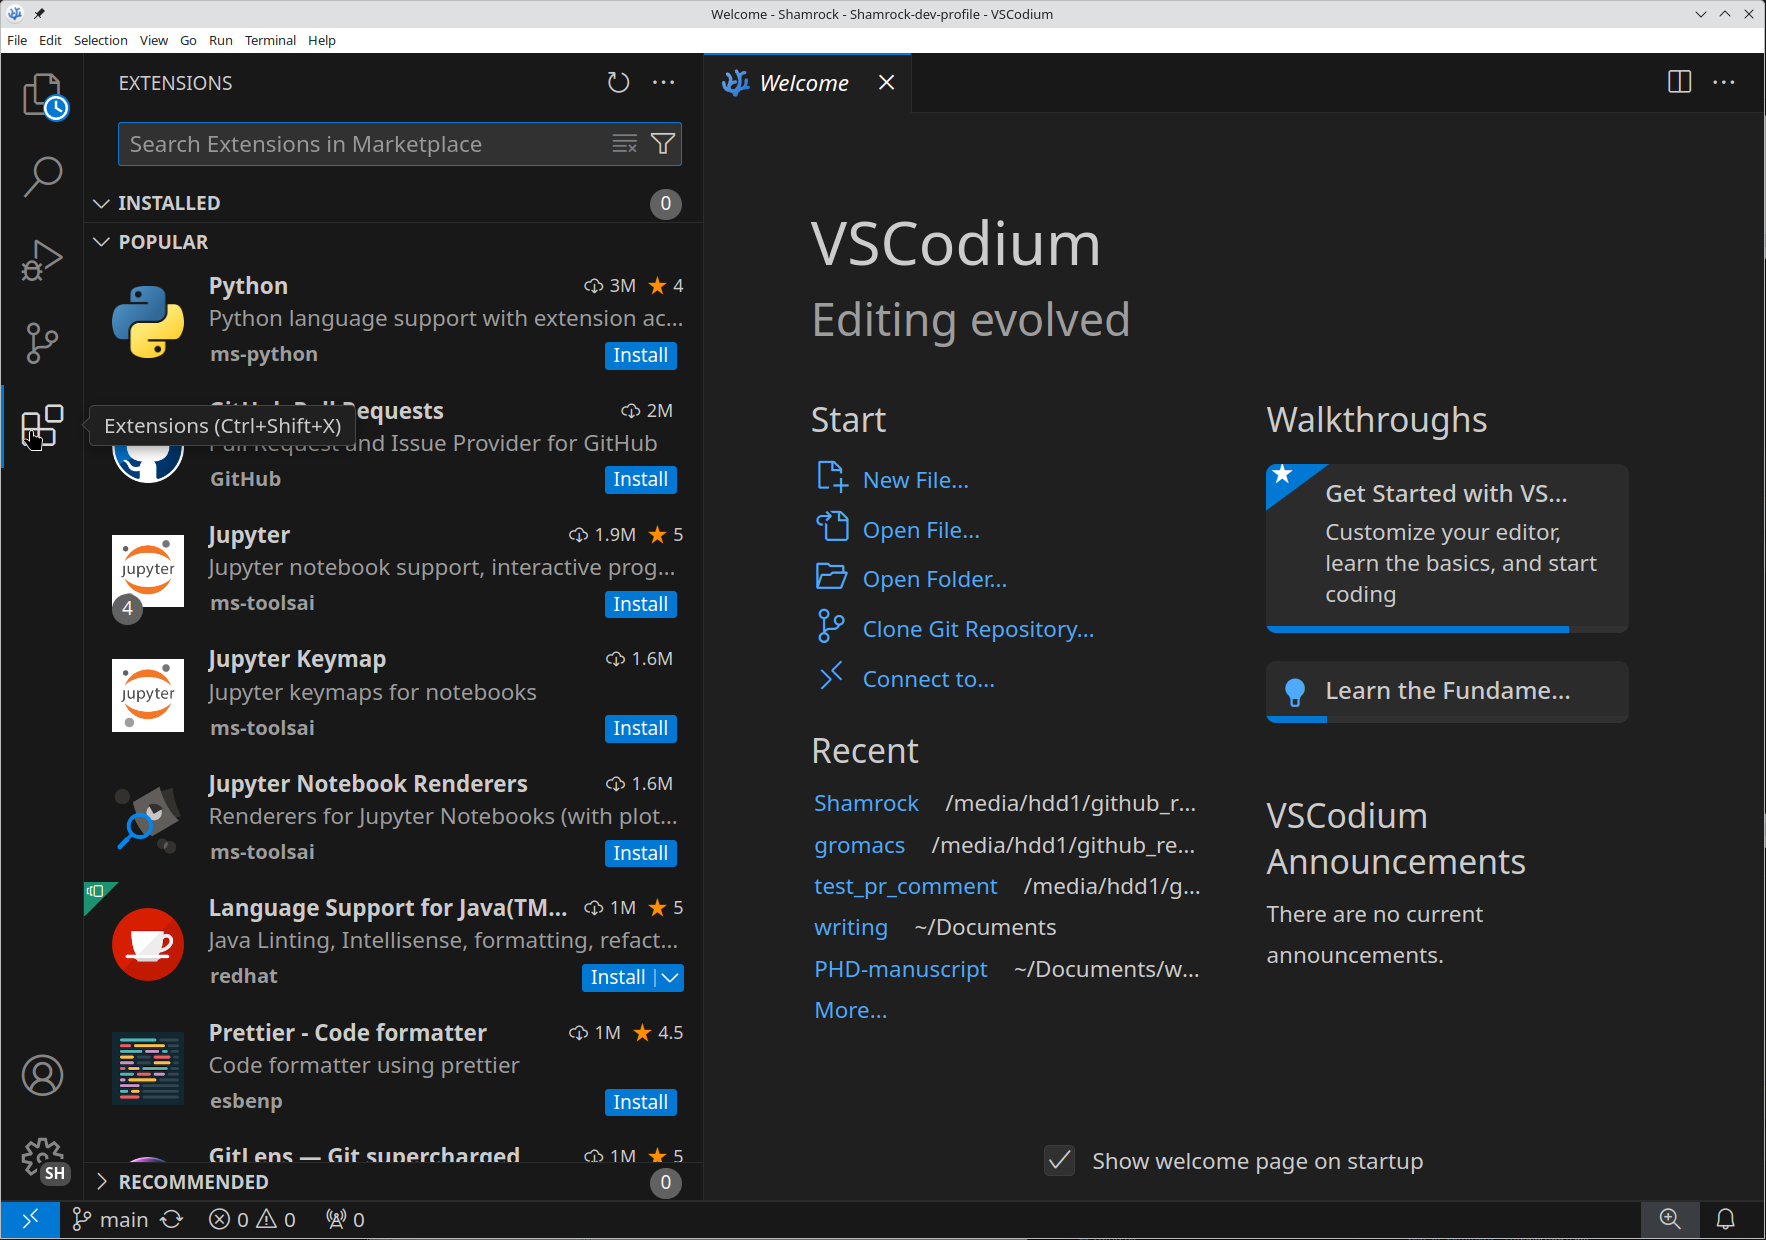Image resolution: width=1766 pixels, height=1240 pixels.
Task: Open the File menu
Action: tap(17, 40)
